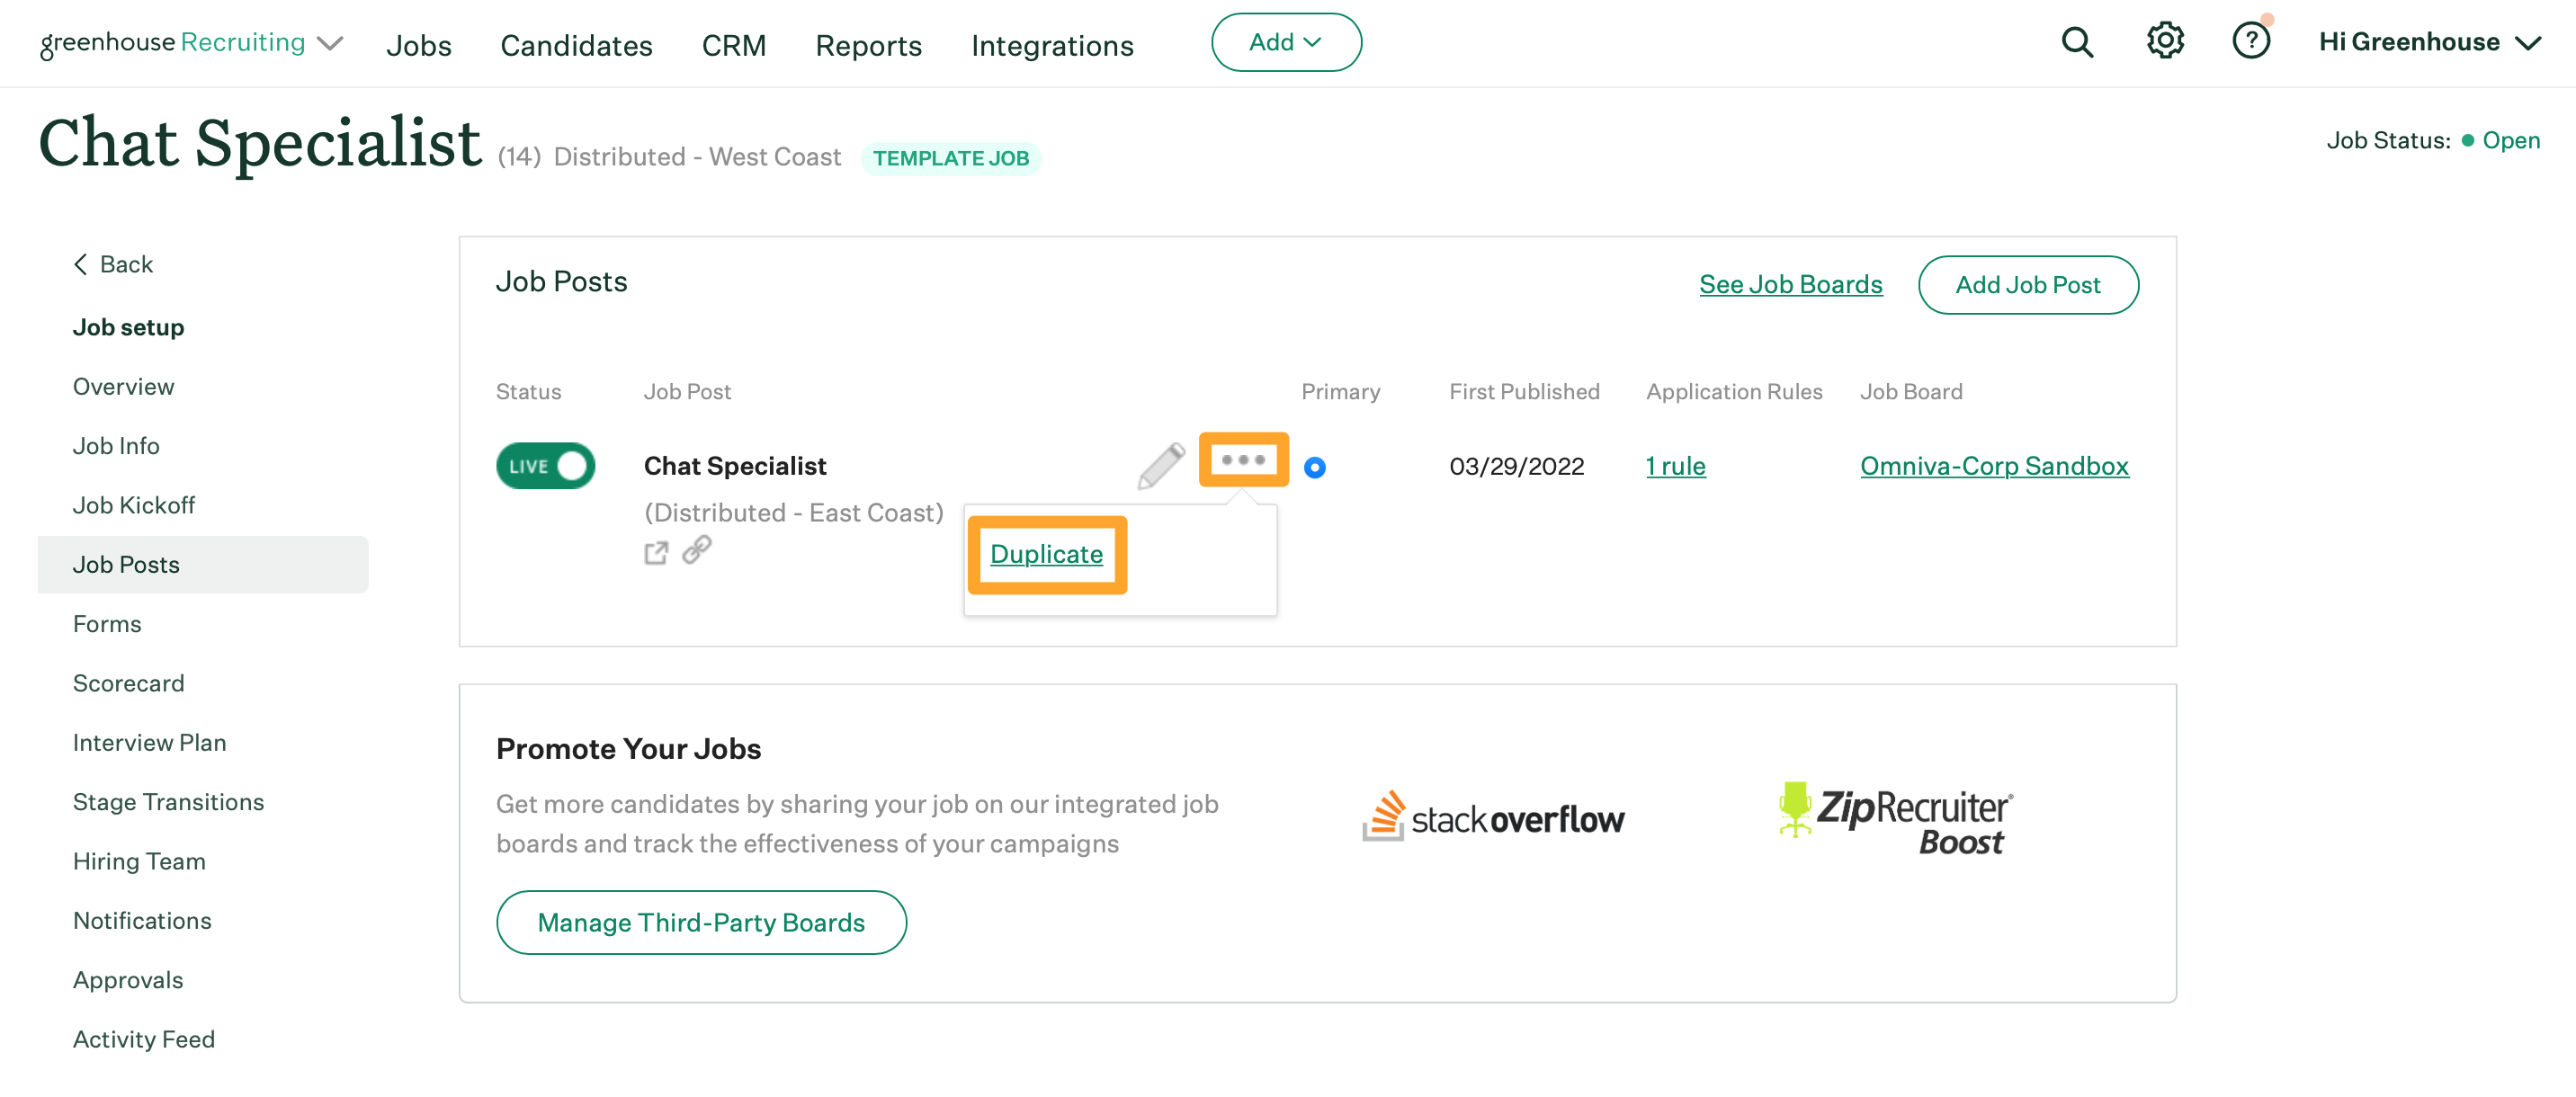The width and height of the screenshot is (2576, 1097).
Task: Click the ZipRecruiter Boost logo
Action: 1895,820
